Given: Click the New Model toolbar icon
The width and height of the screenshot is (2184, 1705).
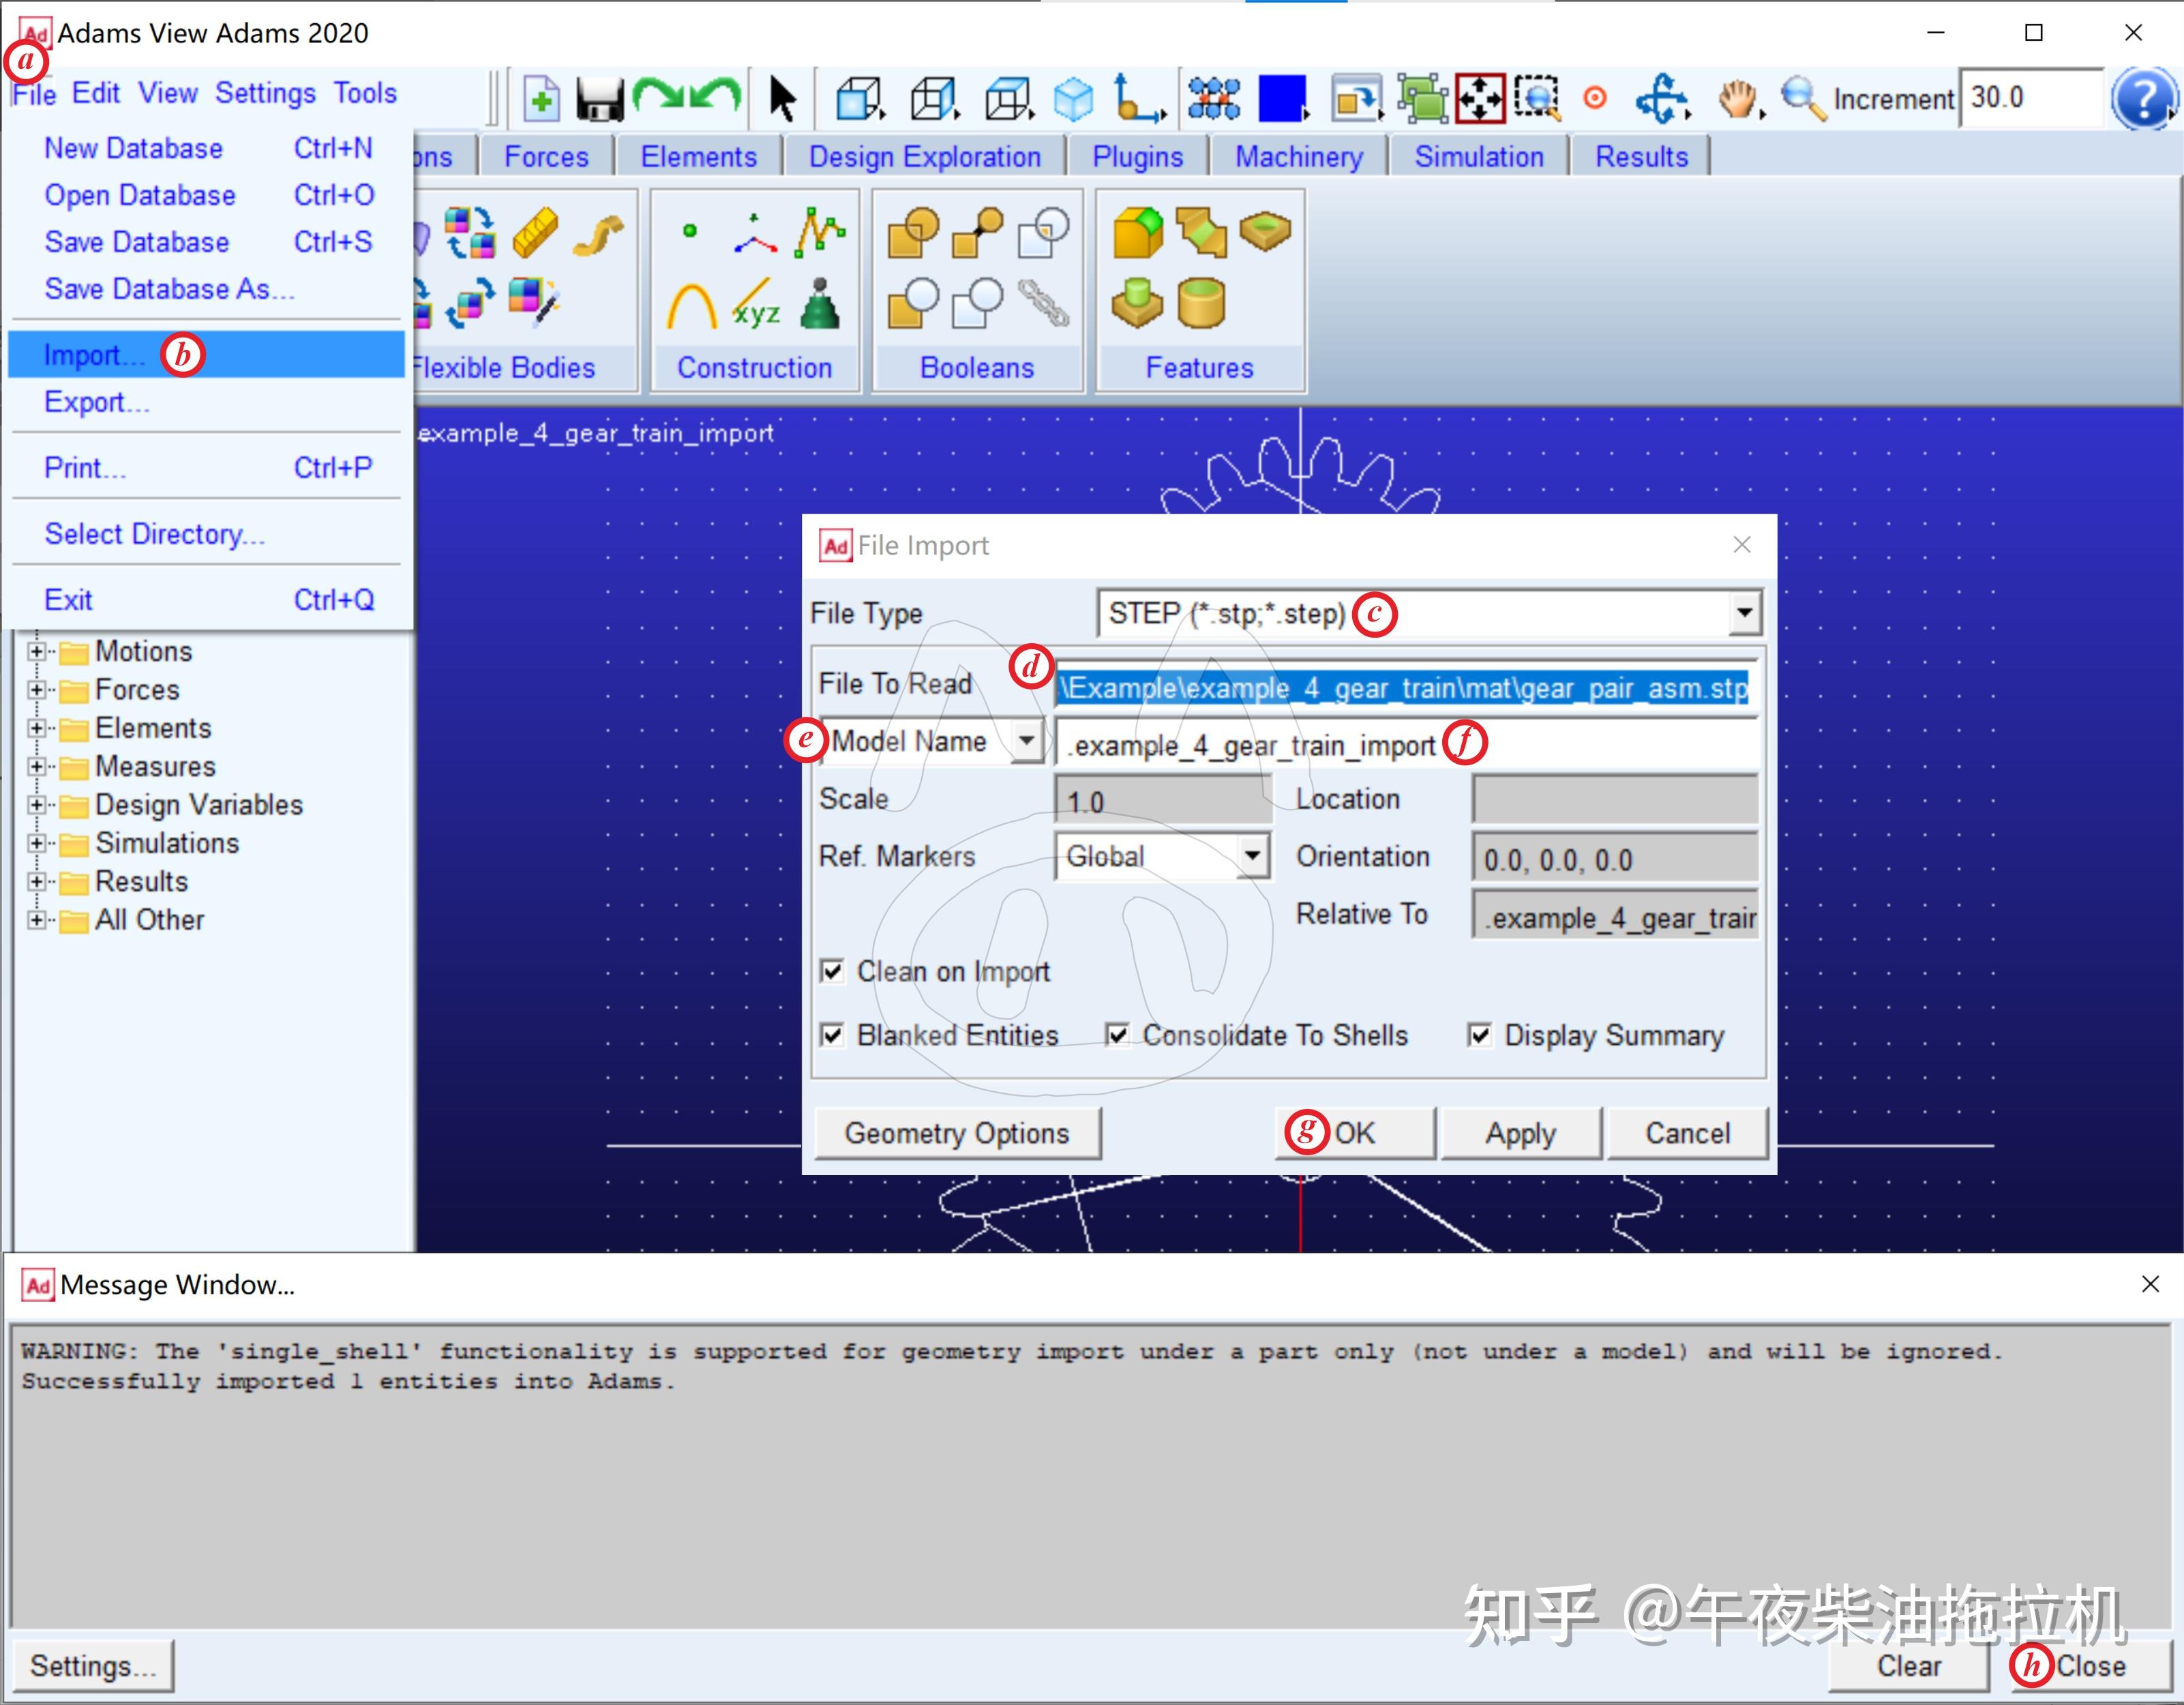Looking at the screenshot, I should 541,99.
